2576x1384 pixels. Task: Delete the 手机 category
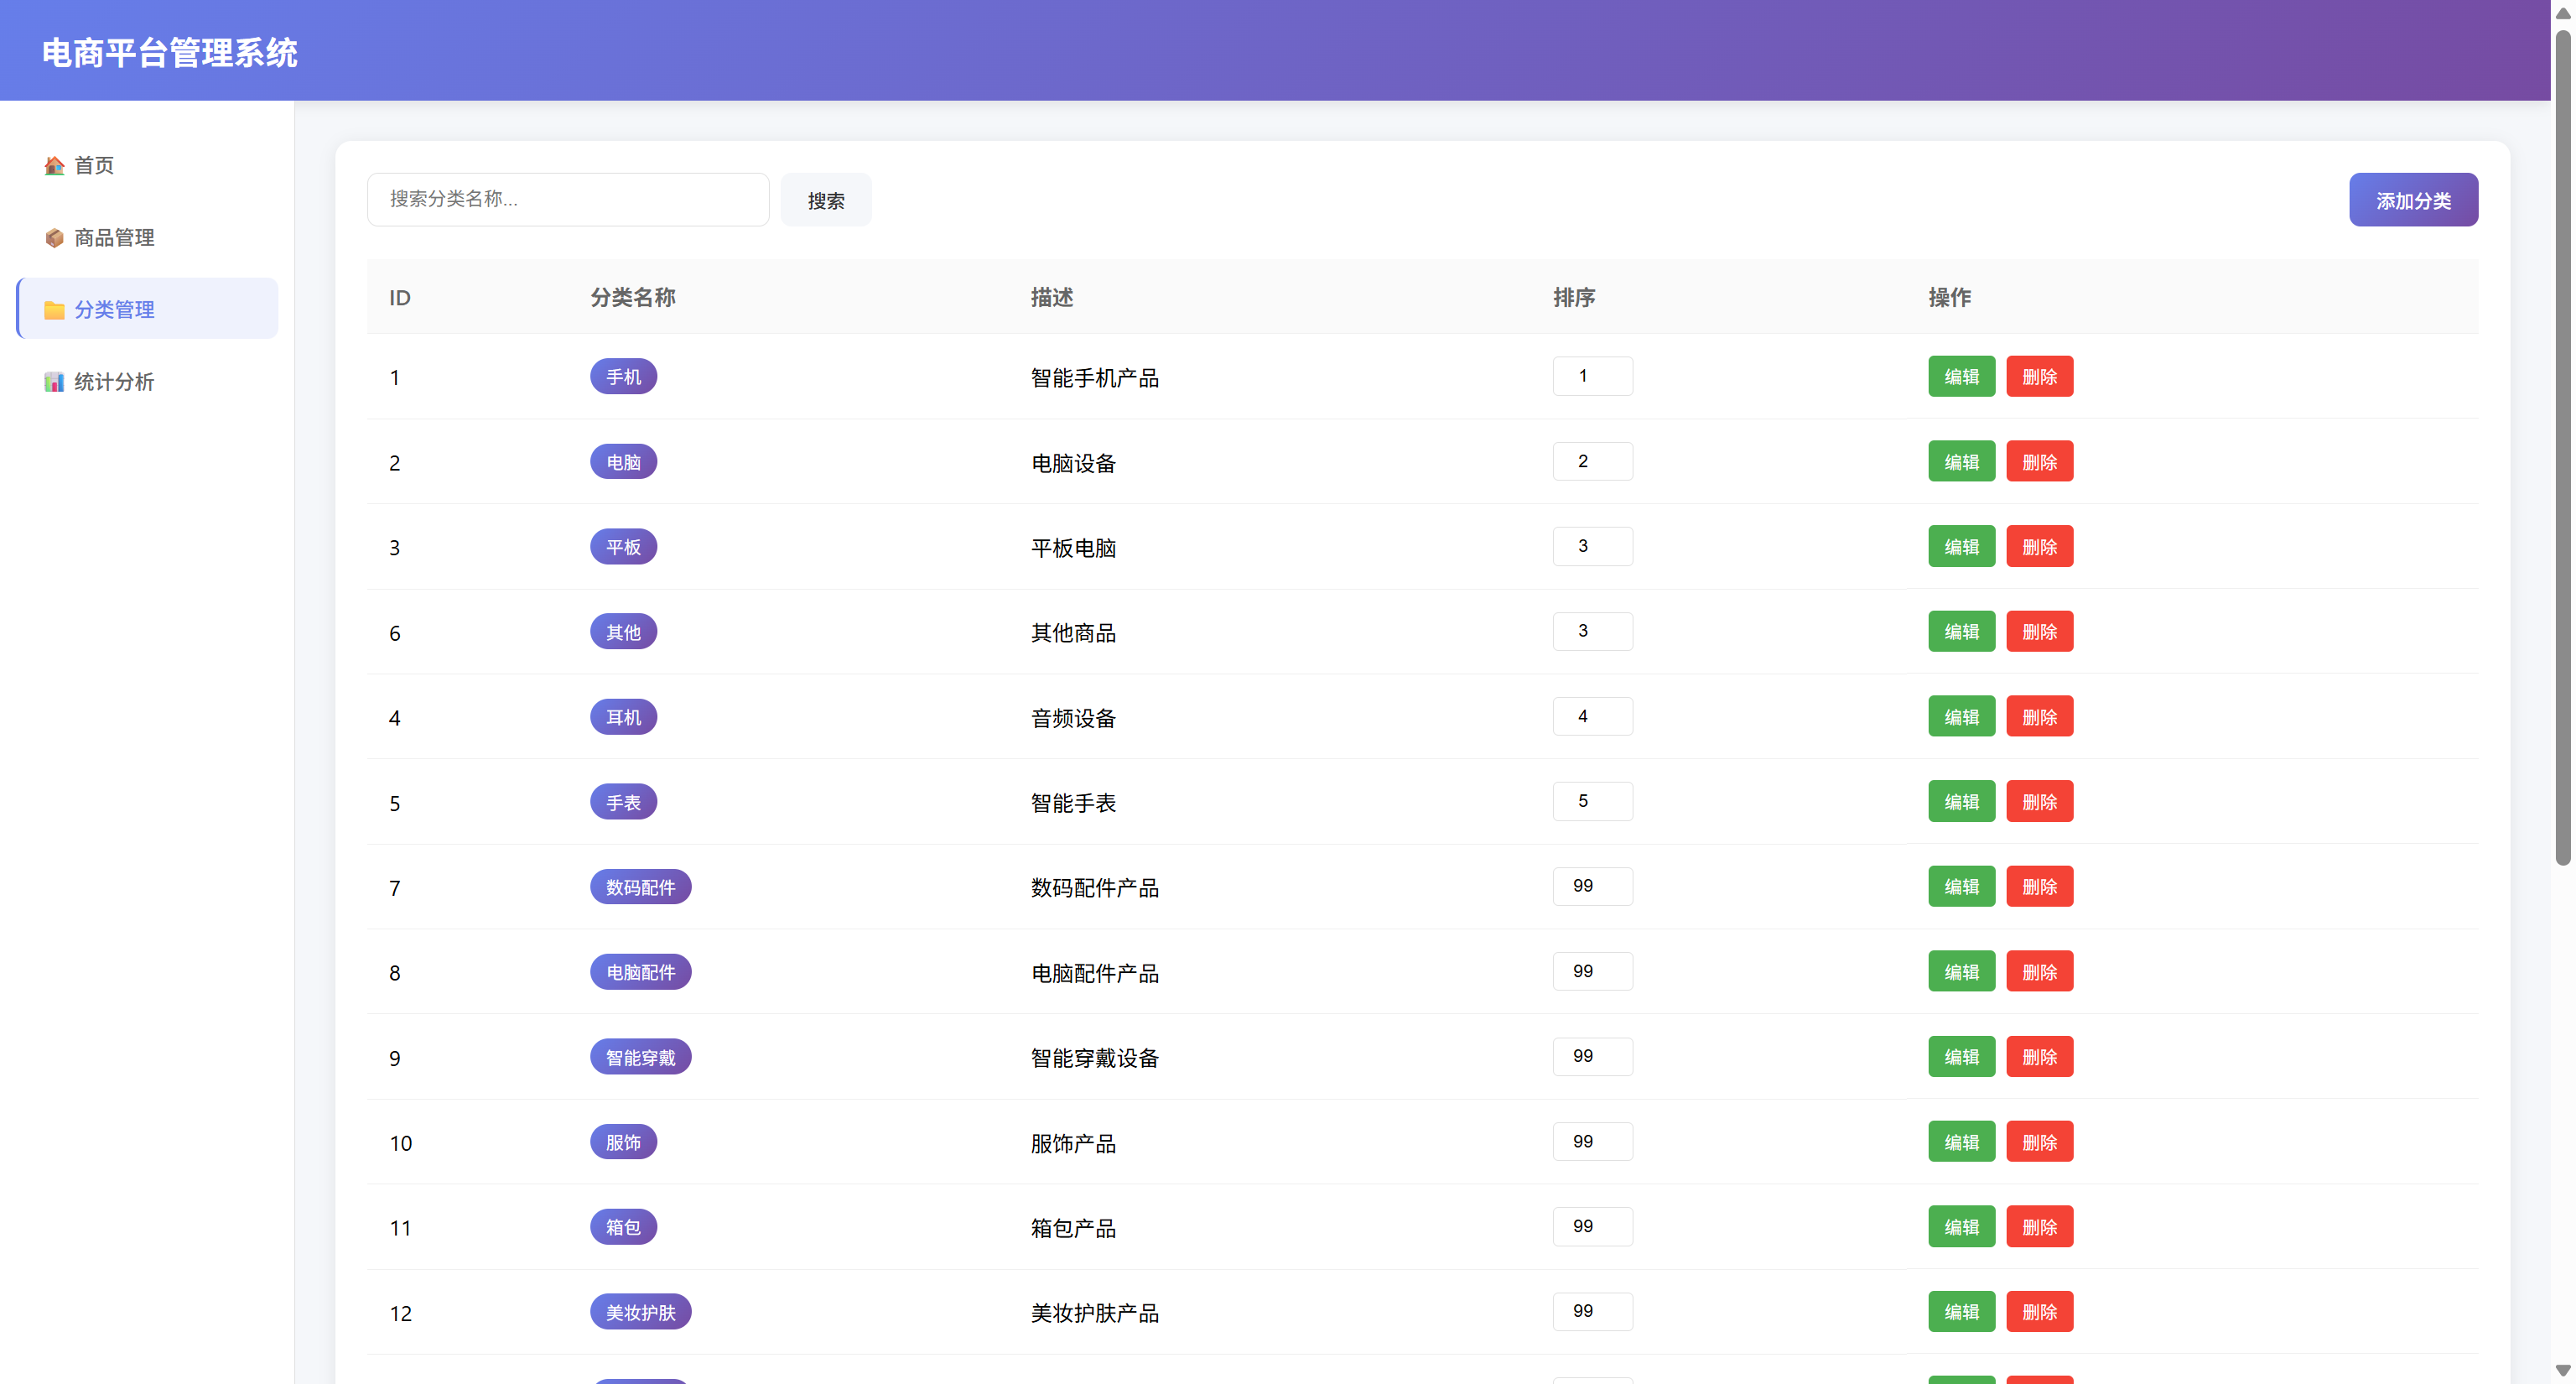2039,377
